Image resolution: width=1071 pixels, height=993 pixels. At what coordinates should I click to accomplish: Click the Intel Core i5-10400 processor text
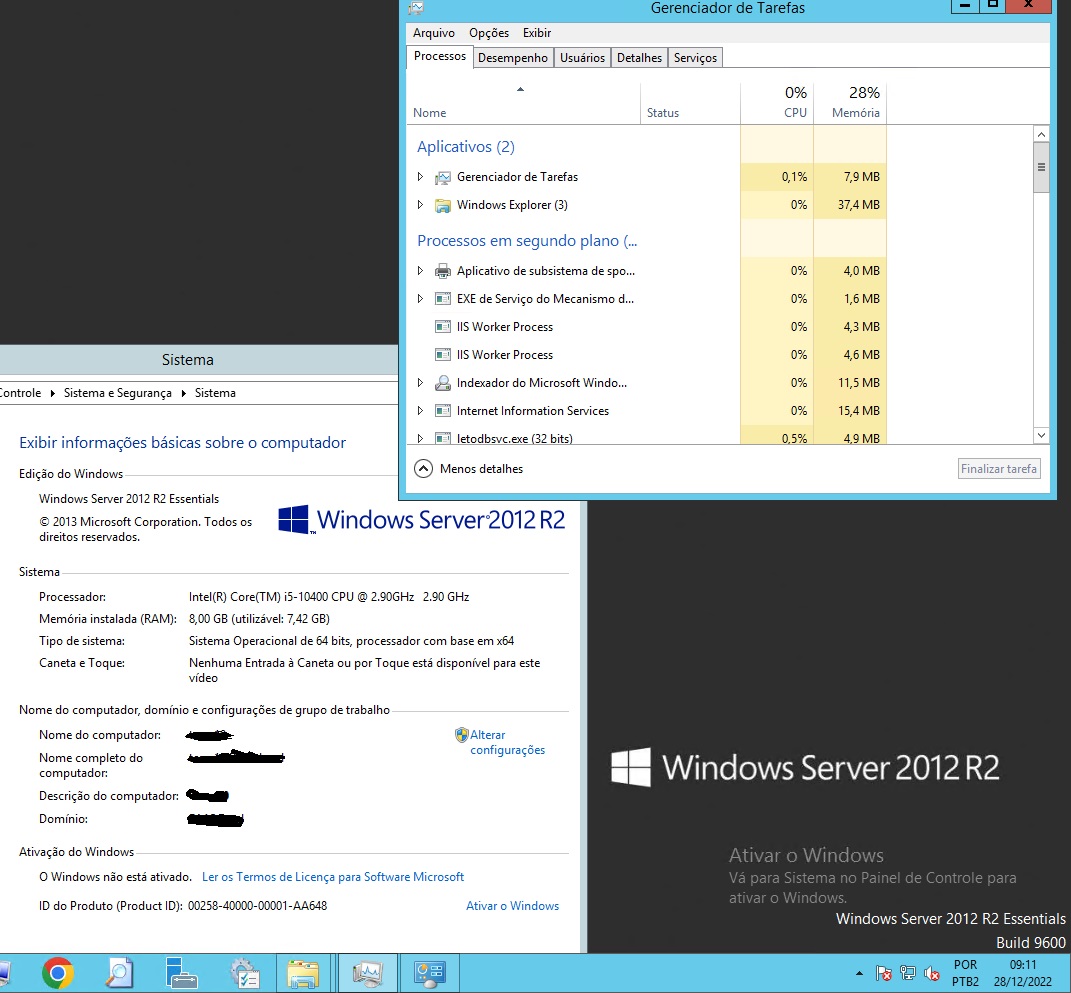click(x=329, y=597)
